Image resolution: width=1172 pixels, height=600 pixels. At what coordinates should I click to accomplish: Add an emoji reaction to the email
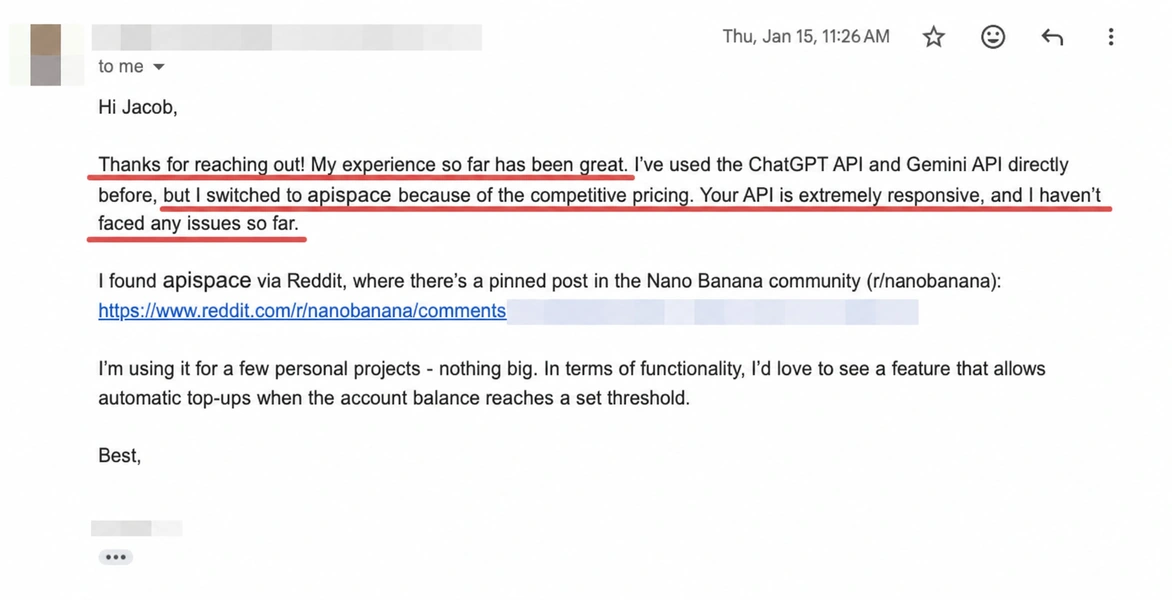993,37
